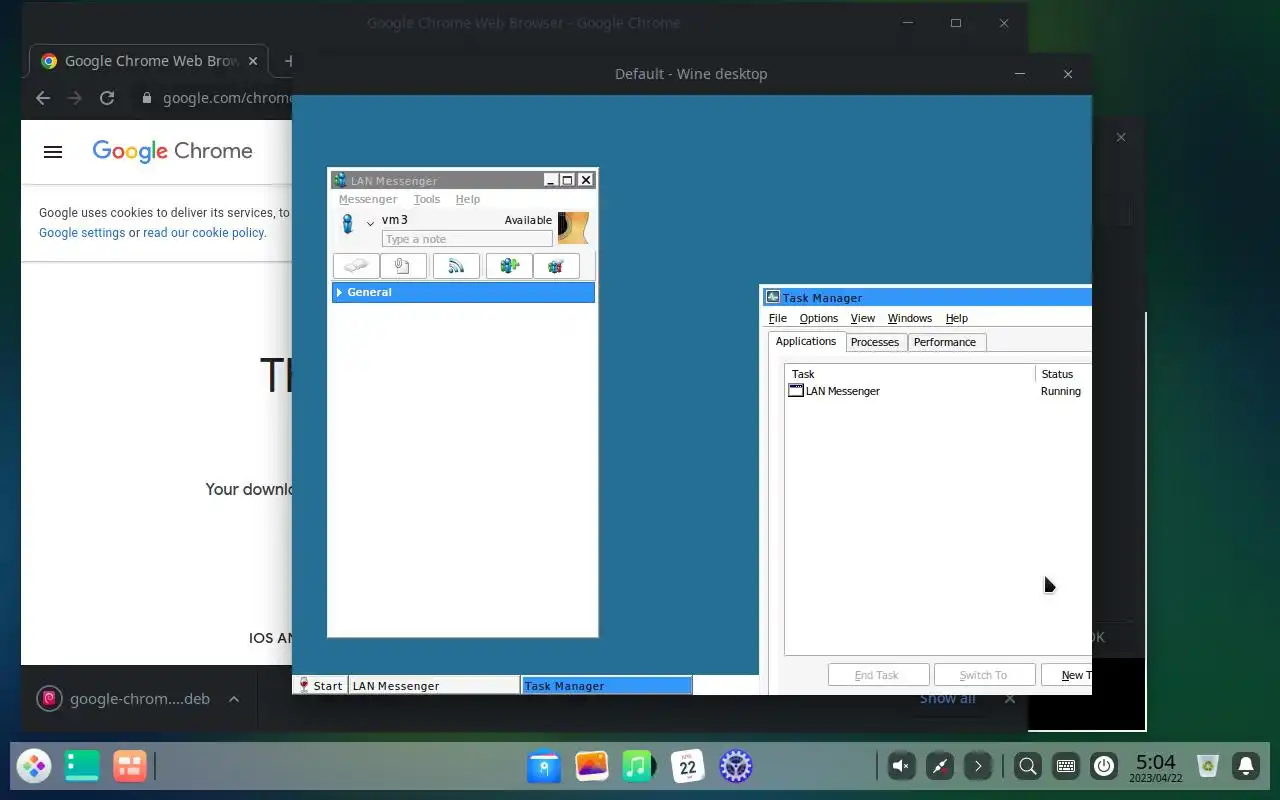
Task: Click the New Task button
Action: [1067, 675]
